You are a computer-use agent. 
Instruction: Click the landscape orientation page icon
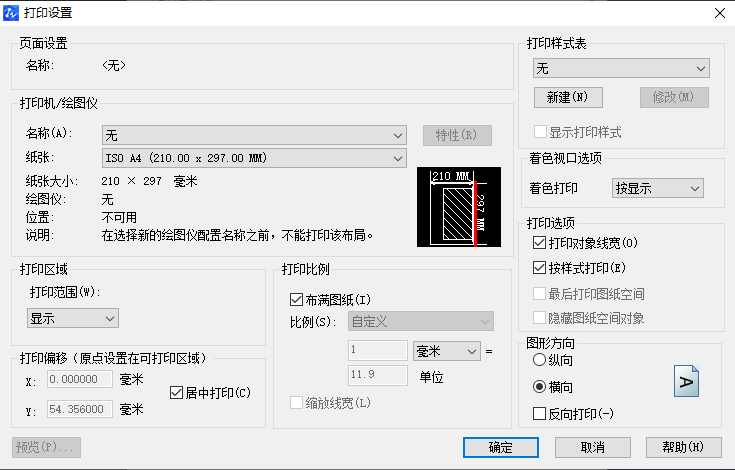point(687,383)
